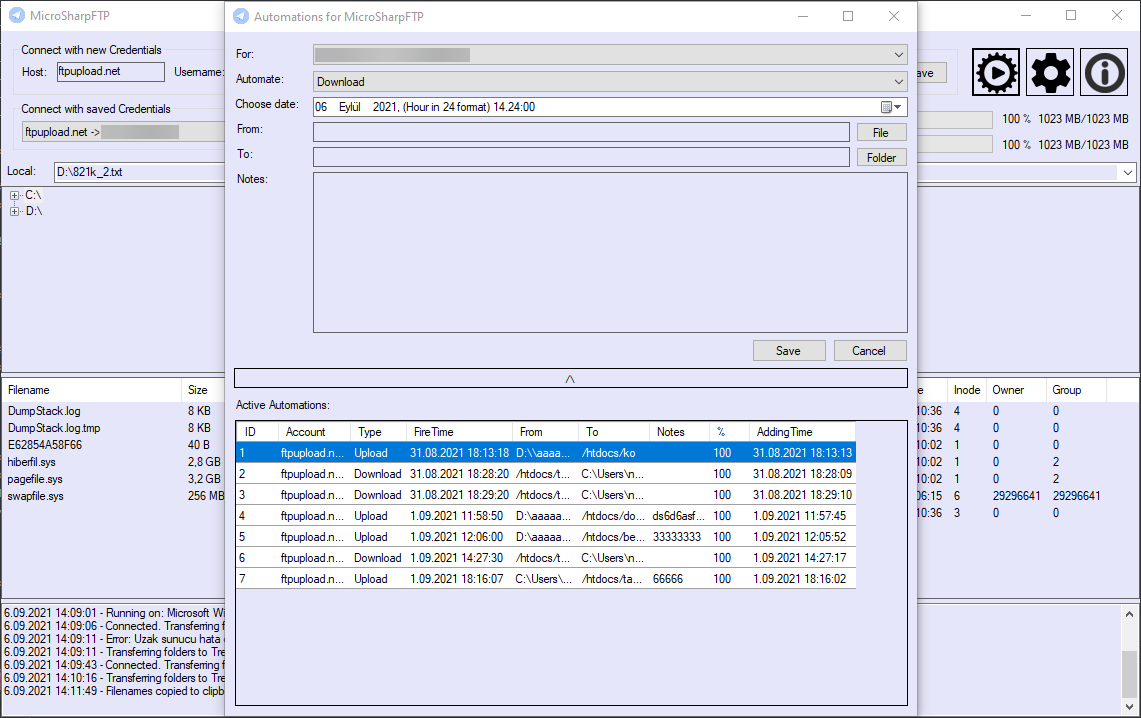Cancel the automation form
This screenshot has width=1141, height=718.
coord(870,351)
